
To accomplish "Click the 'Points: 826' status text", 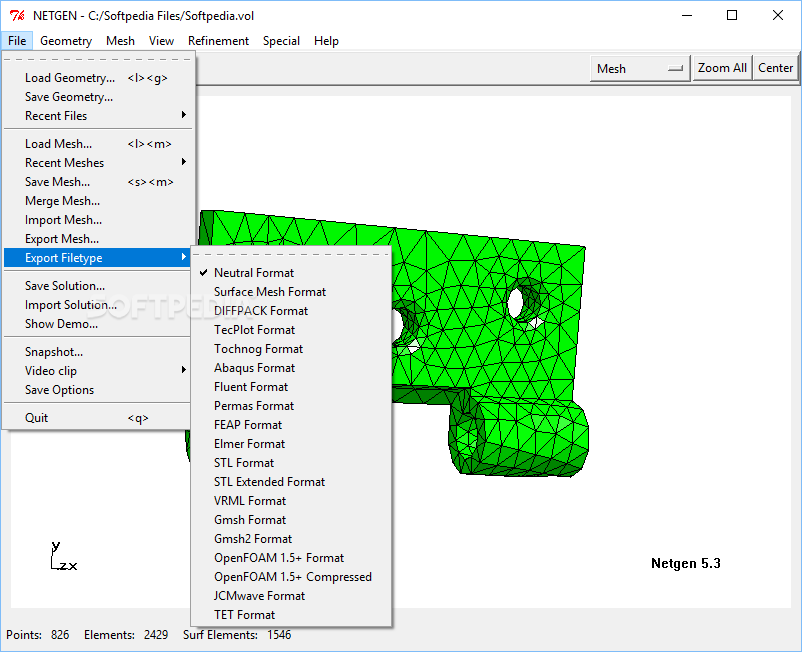I will click(38, 635).
